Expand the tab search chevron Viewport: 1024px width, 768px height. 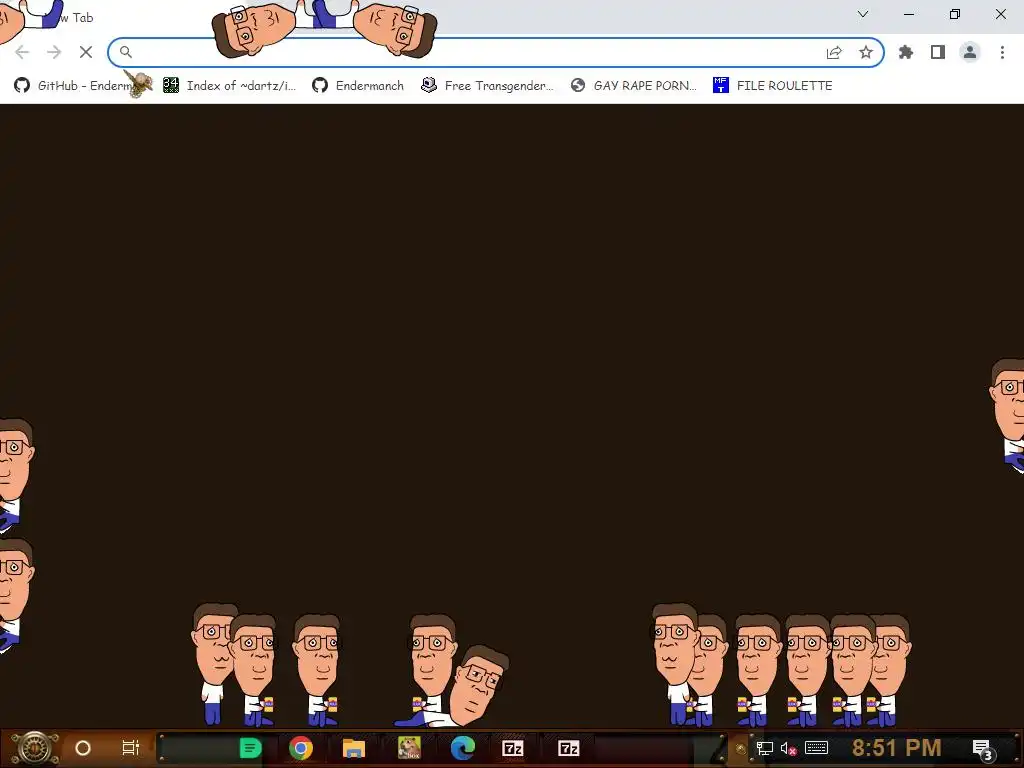click(863, 14)
